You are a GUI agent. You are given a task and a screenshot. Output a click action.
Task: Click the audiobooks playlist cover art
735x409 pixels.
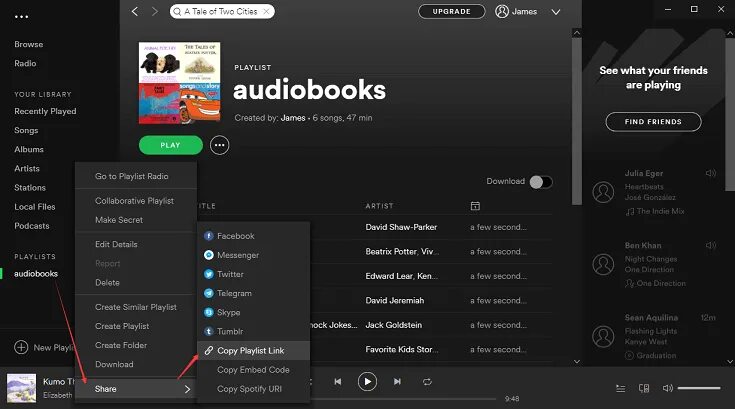[180, 83]
